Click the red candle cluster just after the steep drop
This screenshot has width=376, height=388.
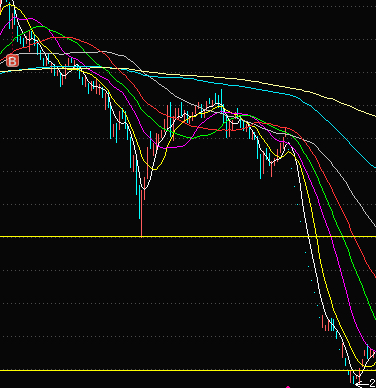pos(327,323)
